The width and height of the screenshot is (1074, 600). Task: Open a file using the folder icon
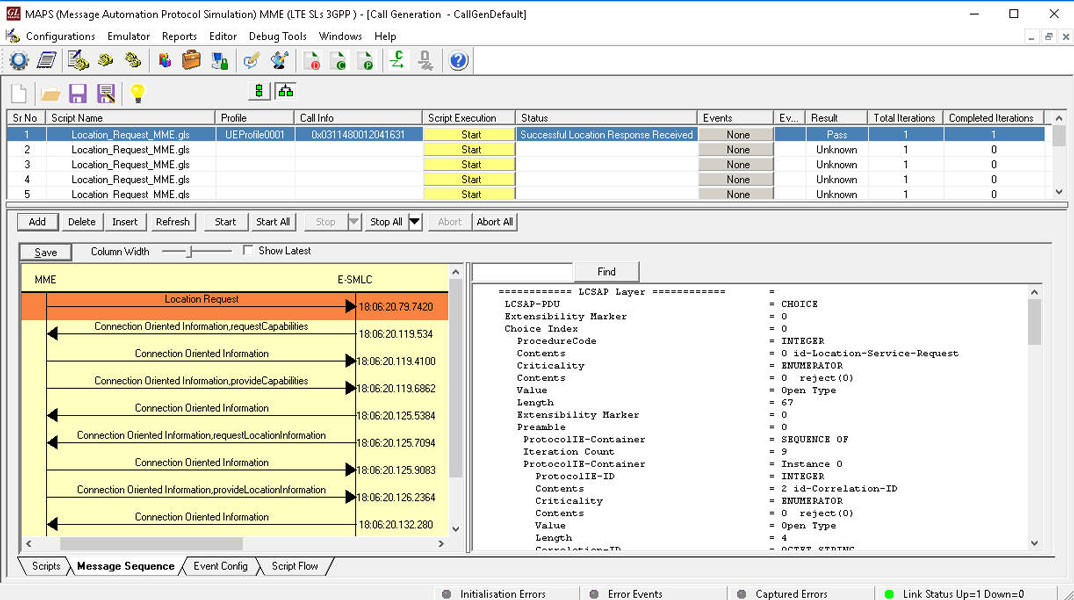point(50,93)
